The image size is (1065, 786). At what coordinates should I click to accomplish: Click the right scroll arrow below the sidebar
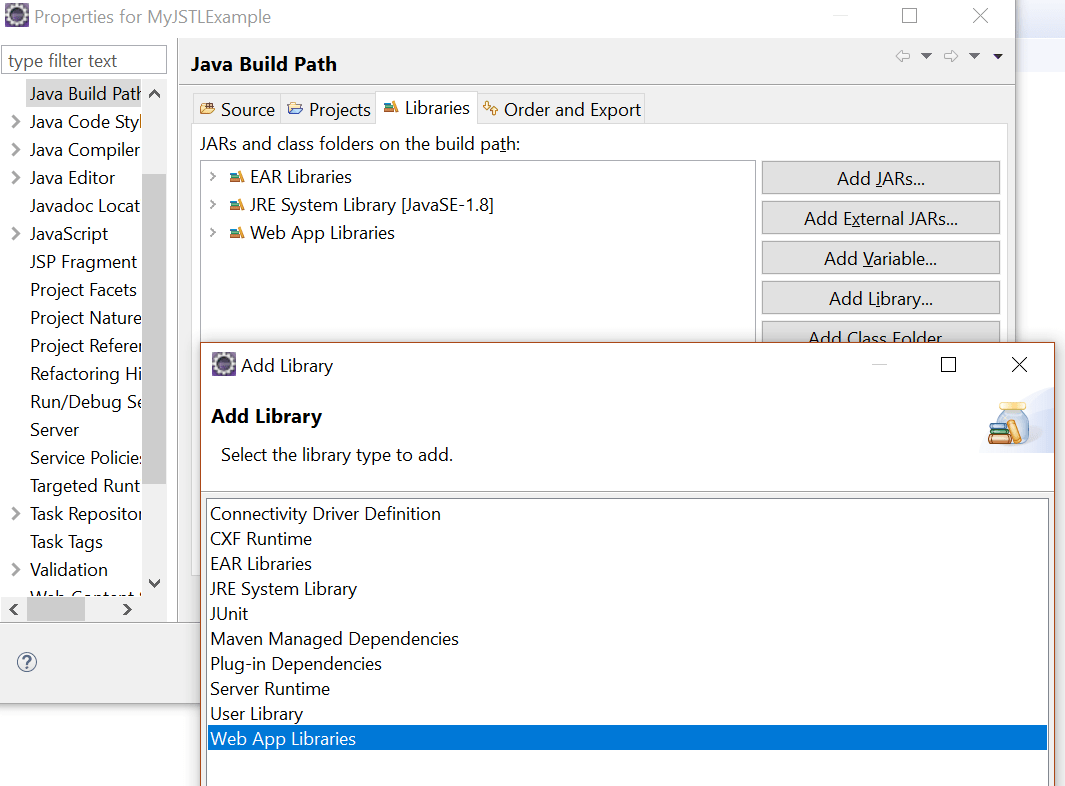pos(126,609)
